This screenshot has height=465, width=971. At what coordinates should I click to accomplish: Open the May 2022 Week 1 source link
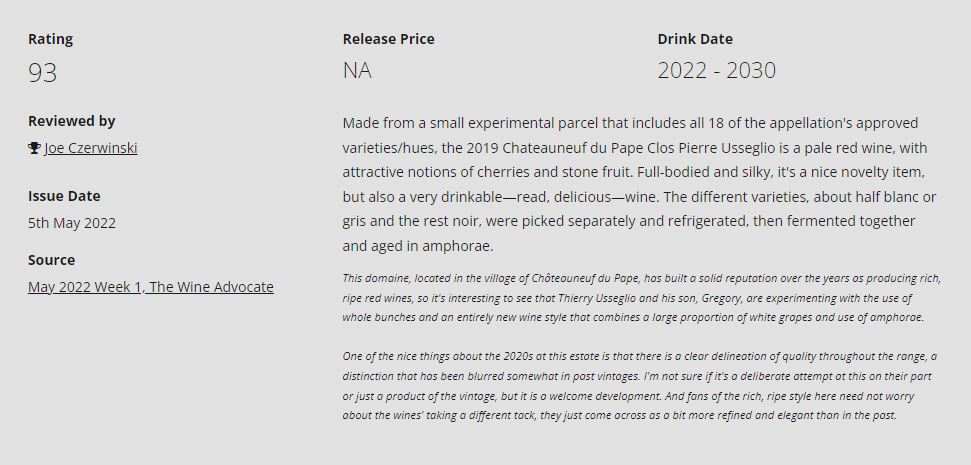(x=150, y=287)
